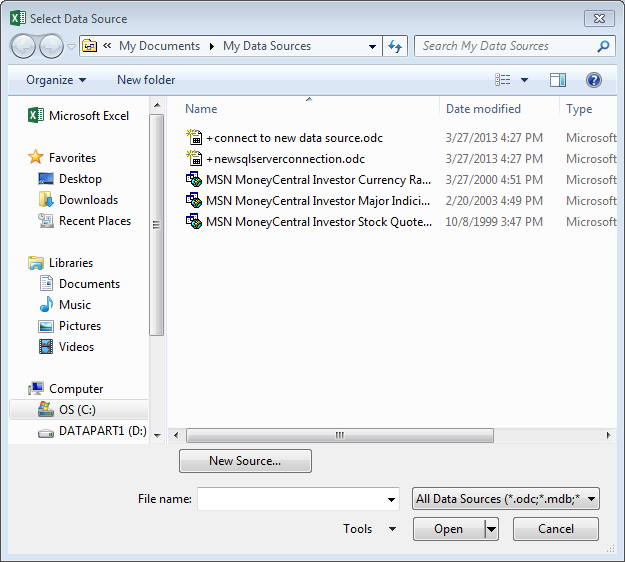
Task: Open the Videos library
Action: click(x=66, y=347)
